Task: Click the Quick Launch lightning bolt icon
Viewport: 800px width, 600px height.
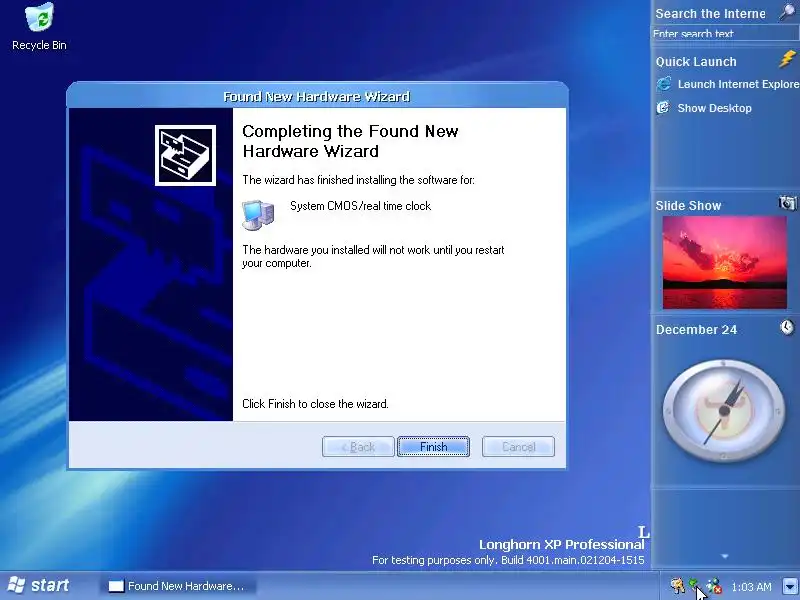Action: click(788, 59)
